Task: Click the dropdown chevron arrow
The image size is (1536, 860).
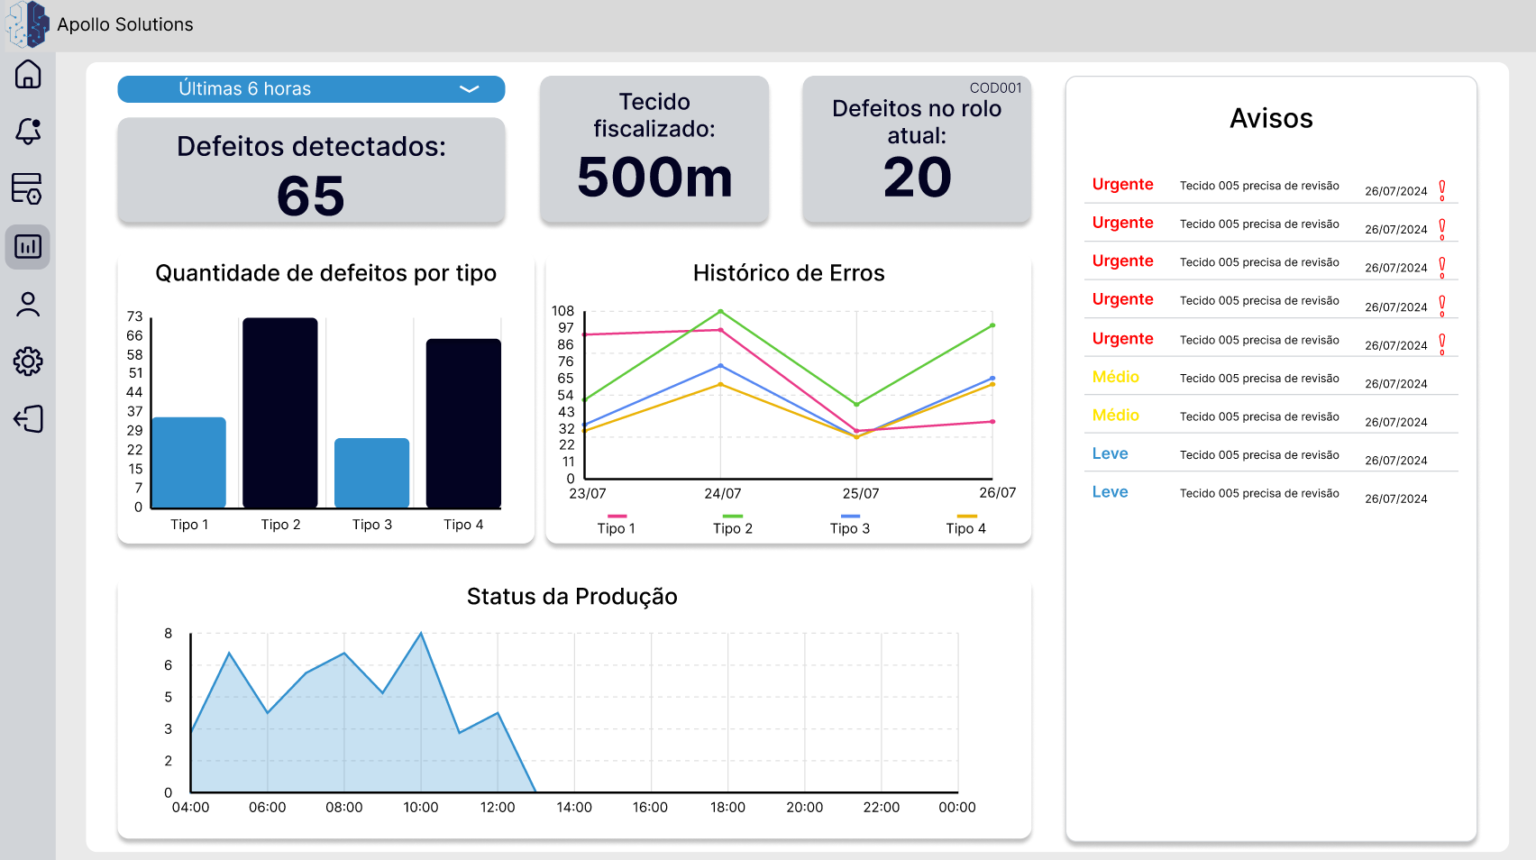Action: click(x=469, y=89)
